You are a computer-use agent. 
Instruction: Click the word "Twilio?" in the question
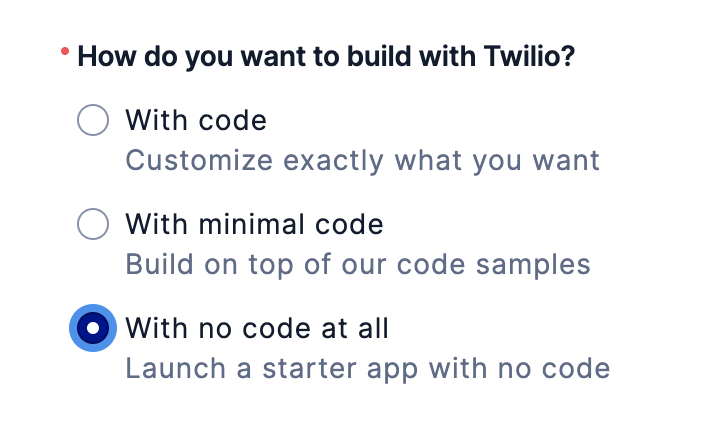(529, 56)
